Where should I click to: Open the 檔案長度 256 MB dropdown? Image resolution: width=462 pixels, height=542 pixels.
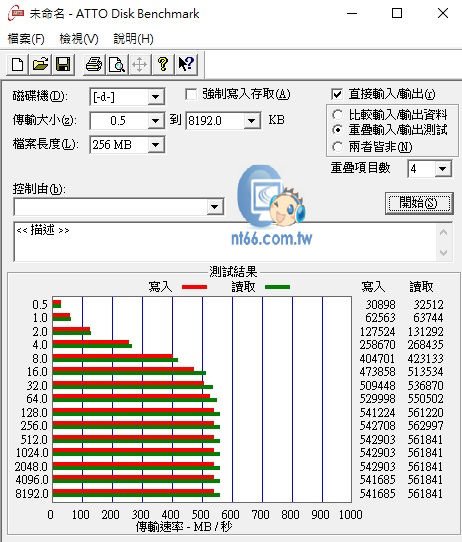click(x=156, y=144)
